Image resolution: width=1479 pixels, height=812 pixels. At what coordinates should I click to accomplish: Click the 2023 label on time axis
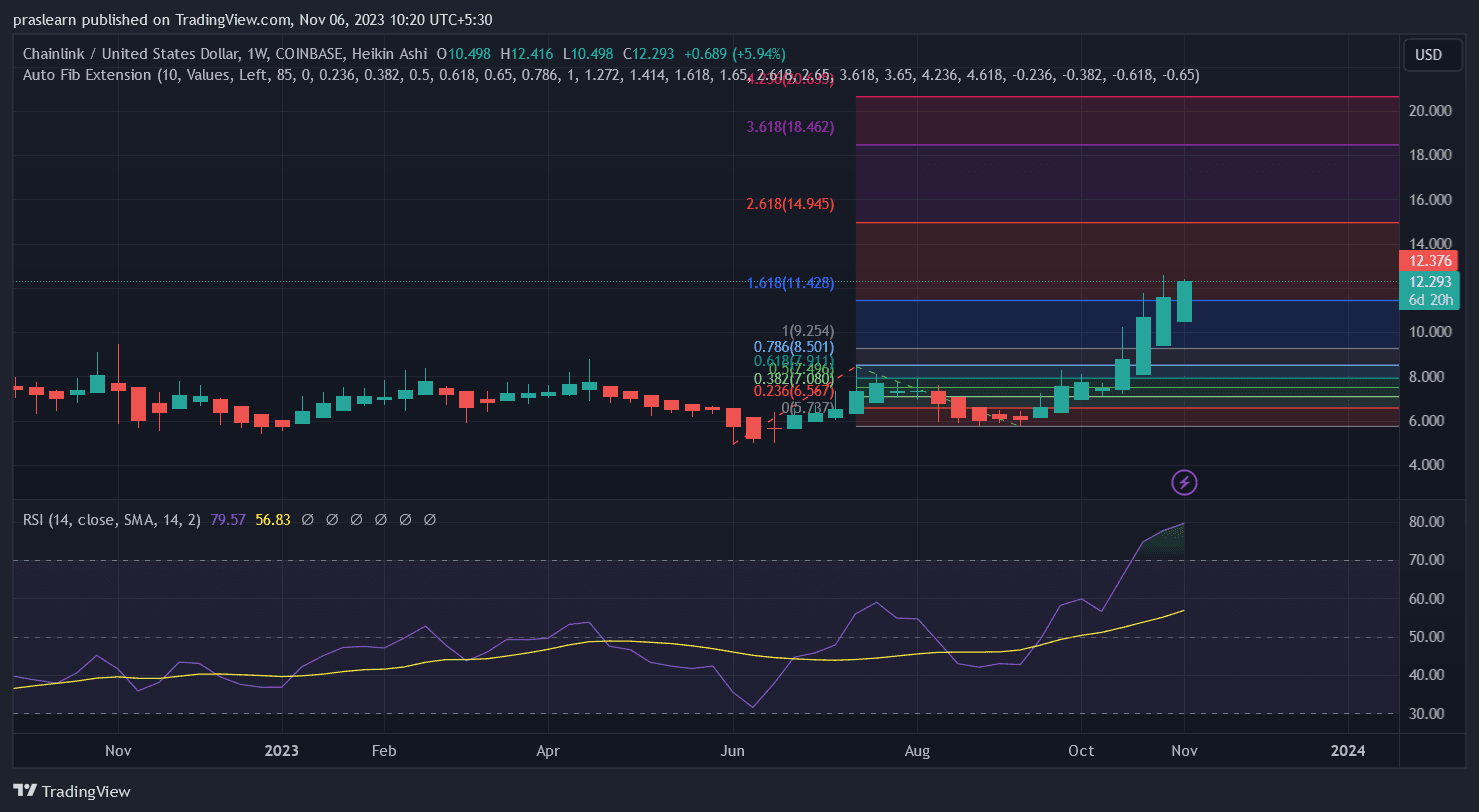point(282,750)
